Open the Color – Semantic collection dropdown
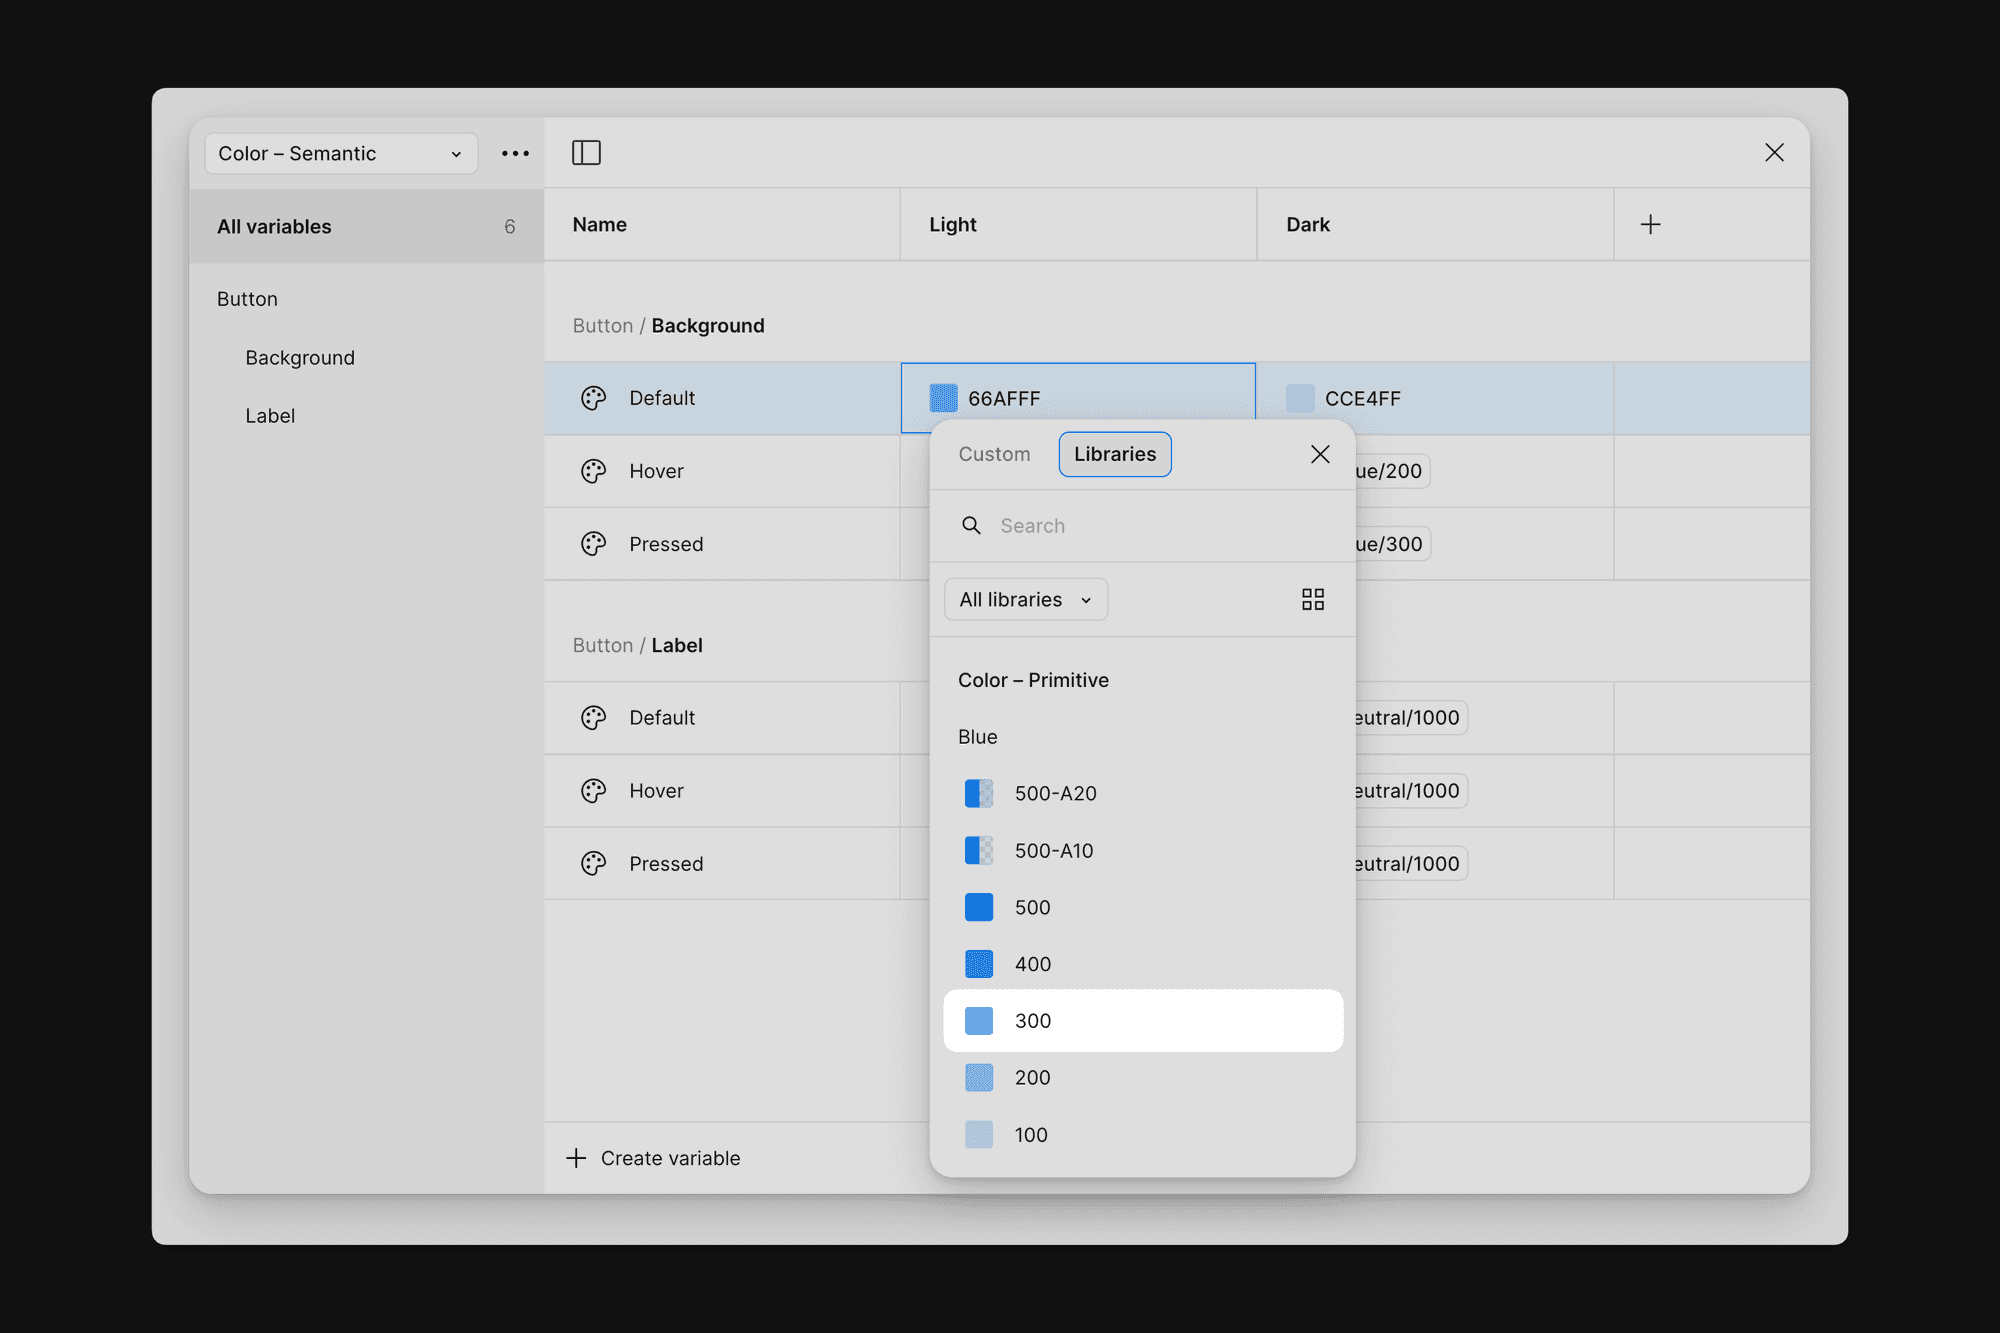The image size is (2000, 1333). (x=340, y=154)
